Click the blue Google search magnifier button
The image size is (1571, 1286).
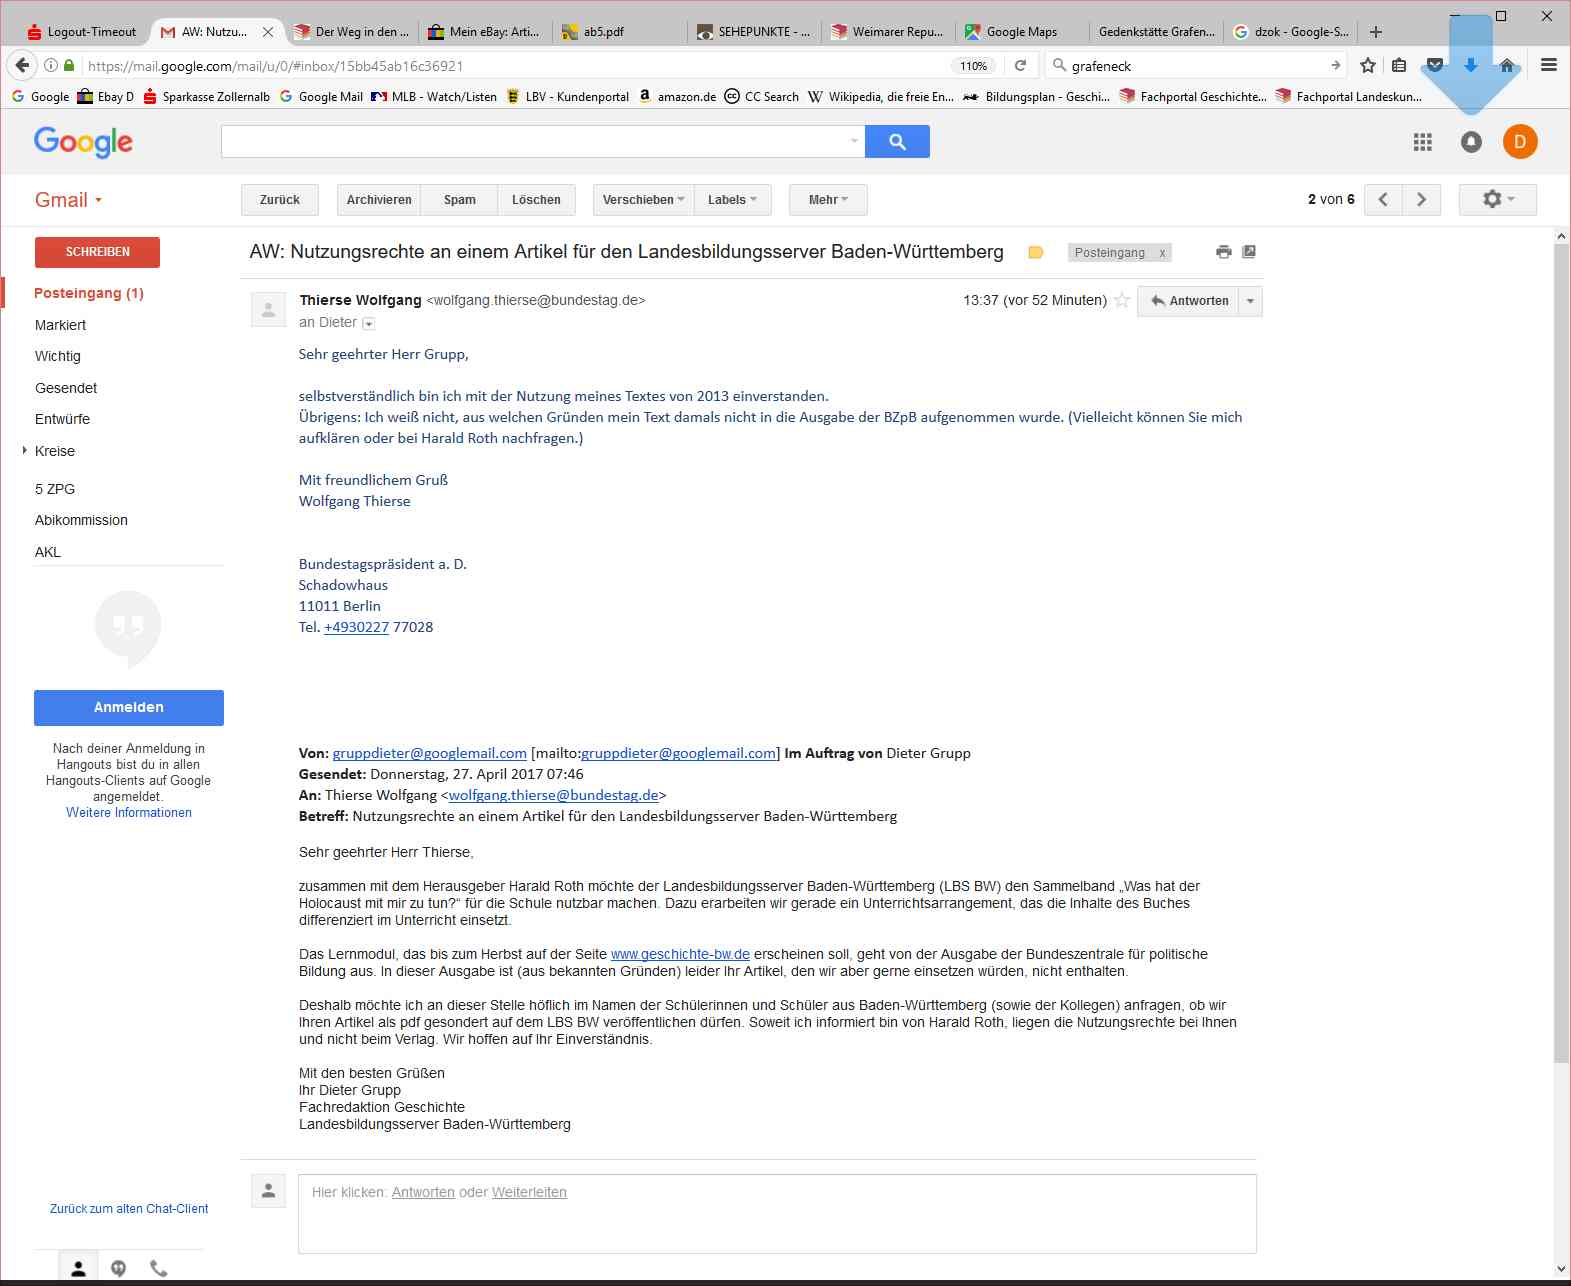point(897,142)
